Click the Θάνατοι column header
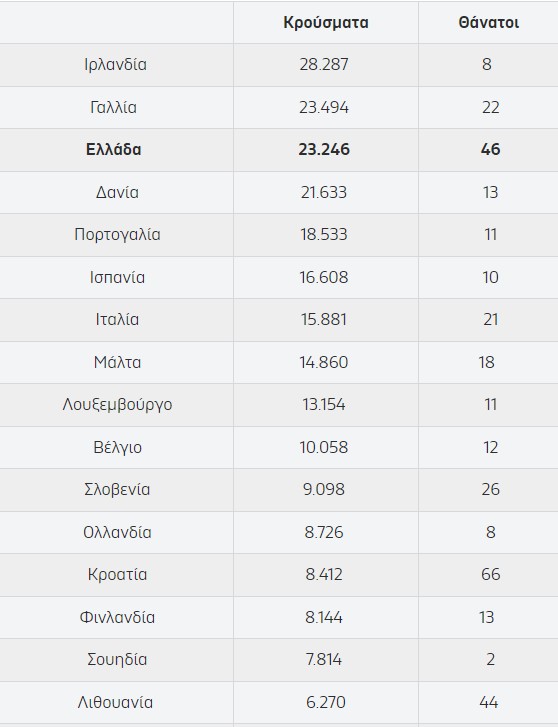This screenshot has height=727, width=558. 488,23
